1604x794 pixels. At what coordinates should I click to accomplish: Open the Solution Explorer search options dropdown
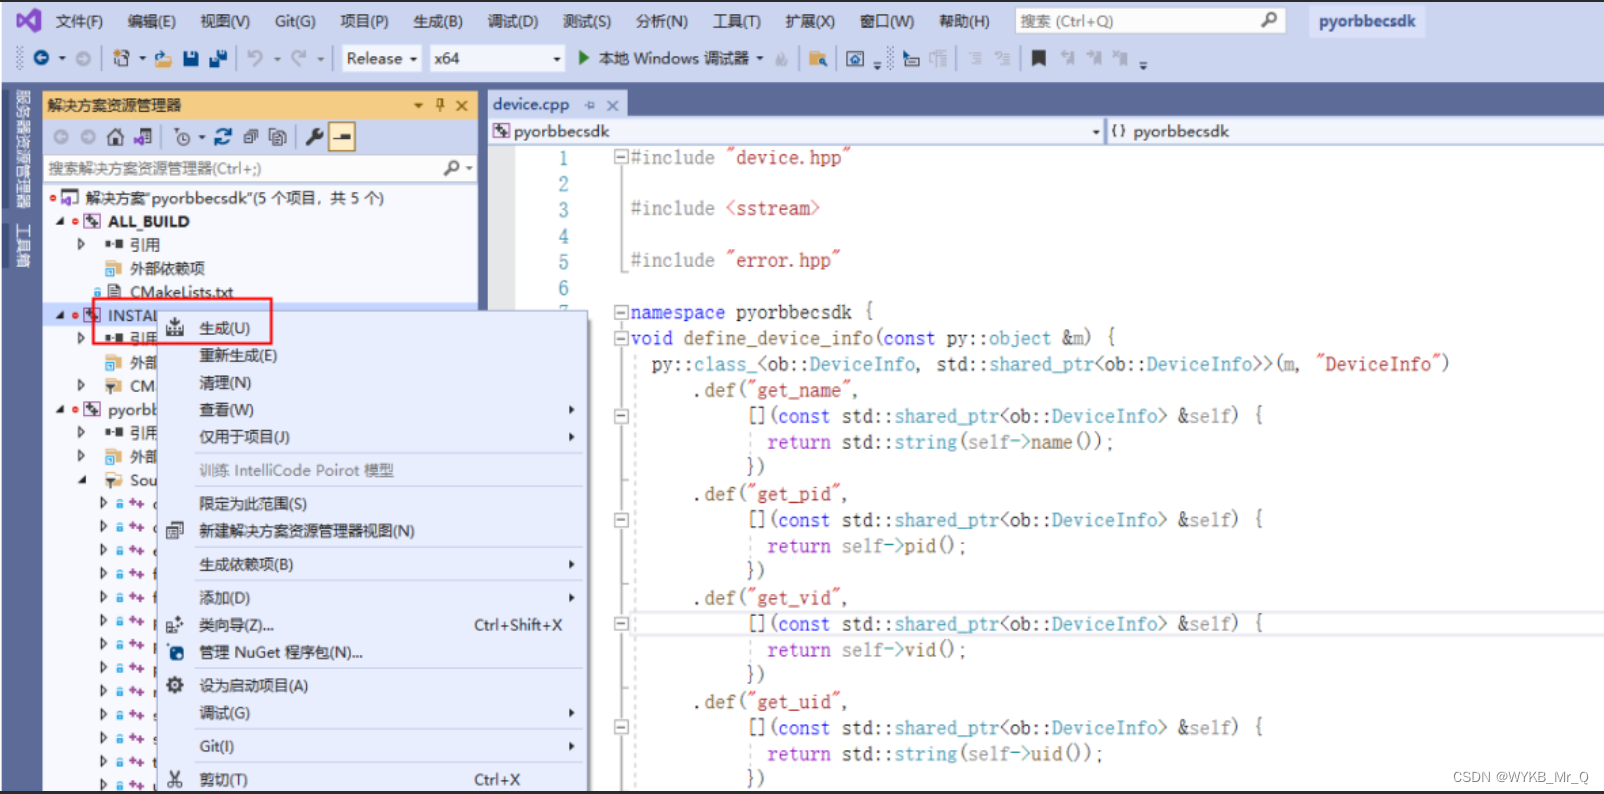tap(469, 168)
